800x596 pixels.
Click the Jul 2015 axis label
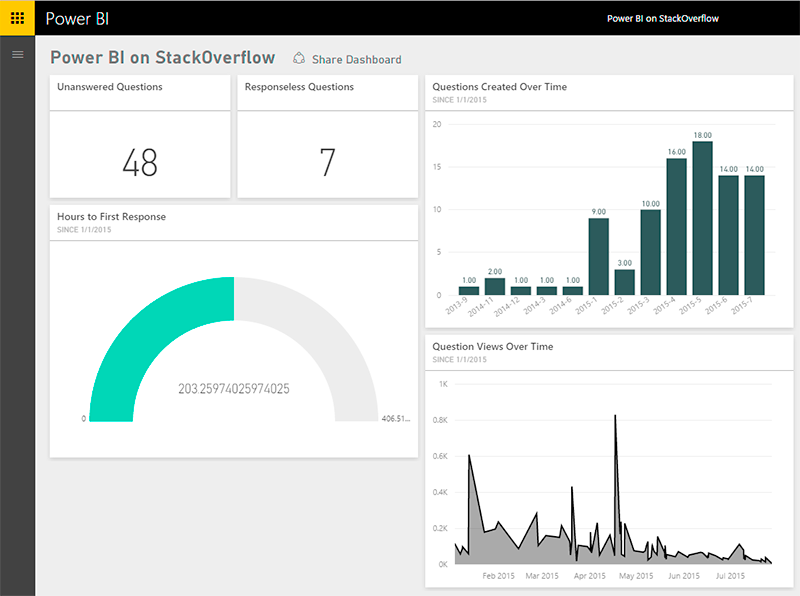coord(730,576)
